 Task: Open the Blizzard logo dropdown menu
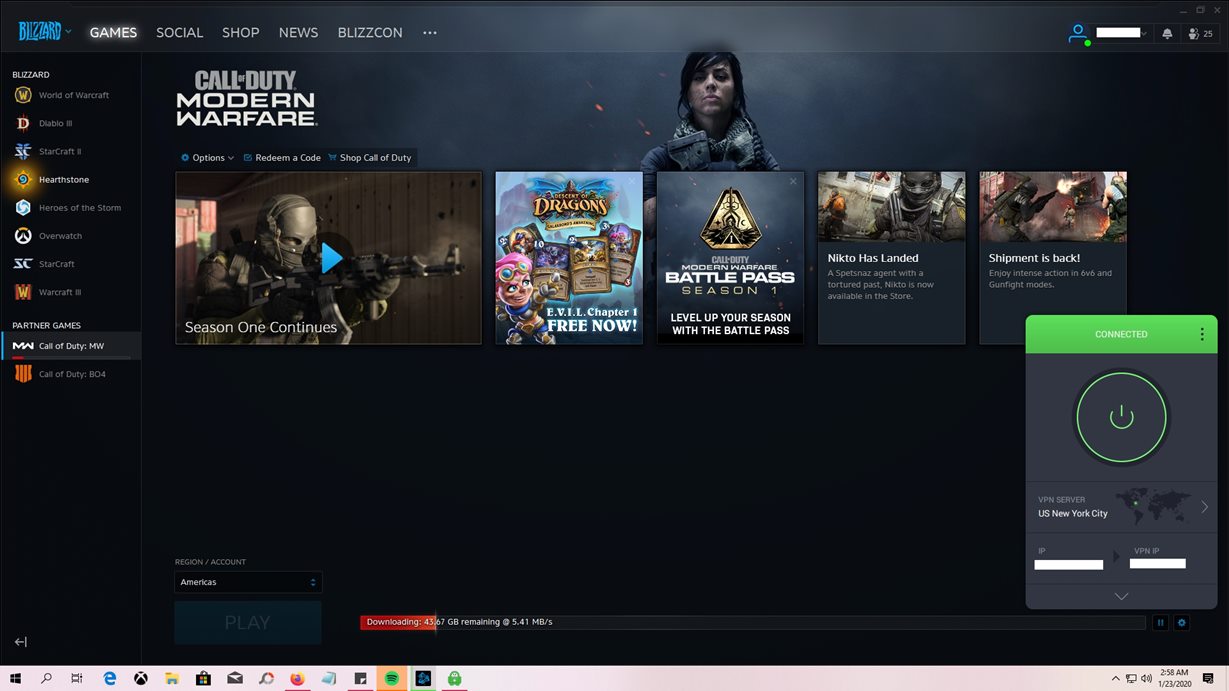tap(44, 32)
